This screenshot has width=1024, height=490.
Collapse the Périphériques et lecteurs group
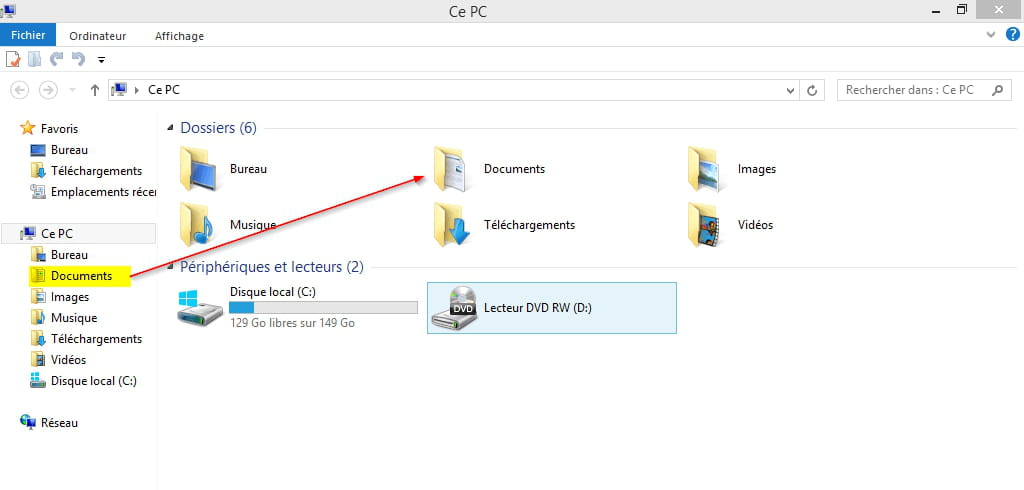(171, 267)
